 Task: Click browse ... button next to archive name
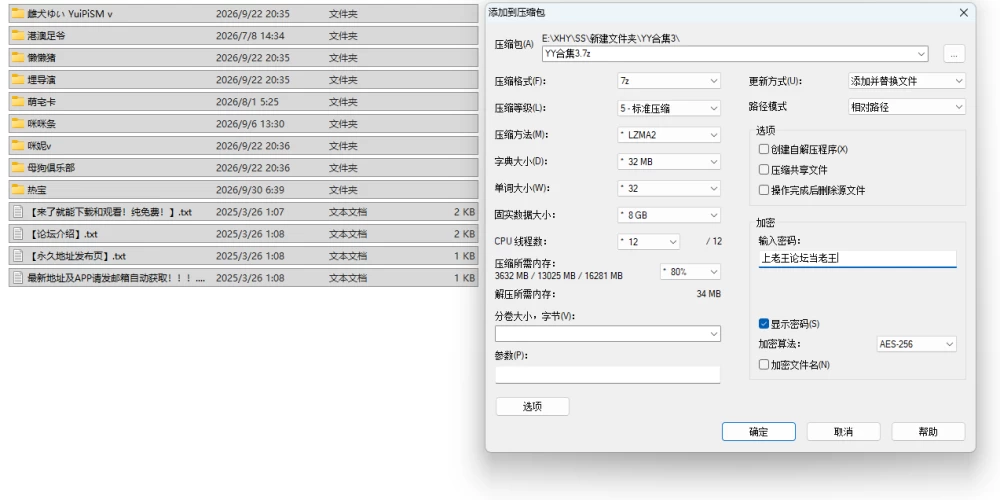tap(953, 54)
